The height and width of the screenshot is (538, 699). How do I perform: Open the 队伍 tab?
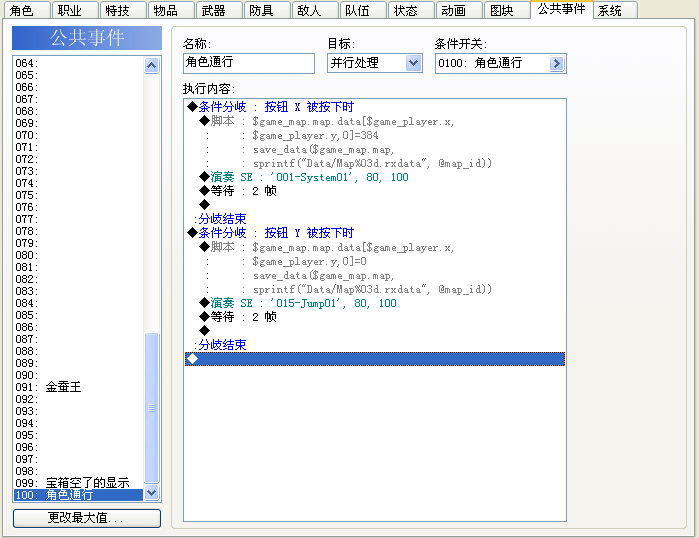click(x=363, y=10)
